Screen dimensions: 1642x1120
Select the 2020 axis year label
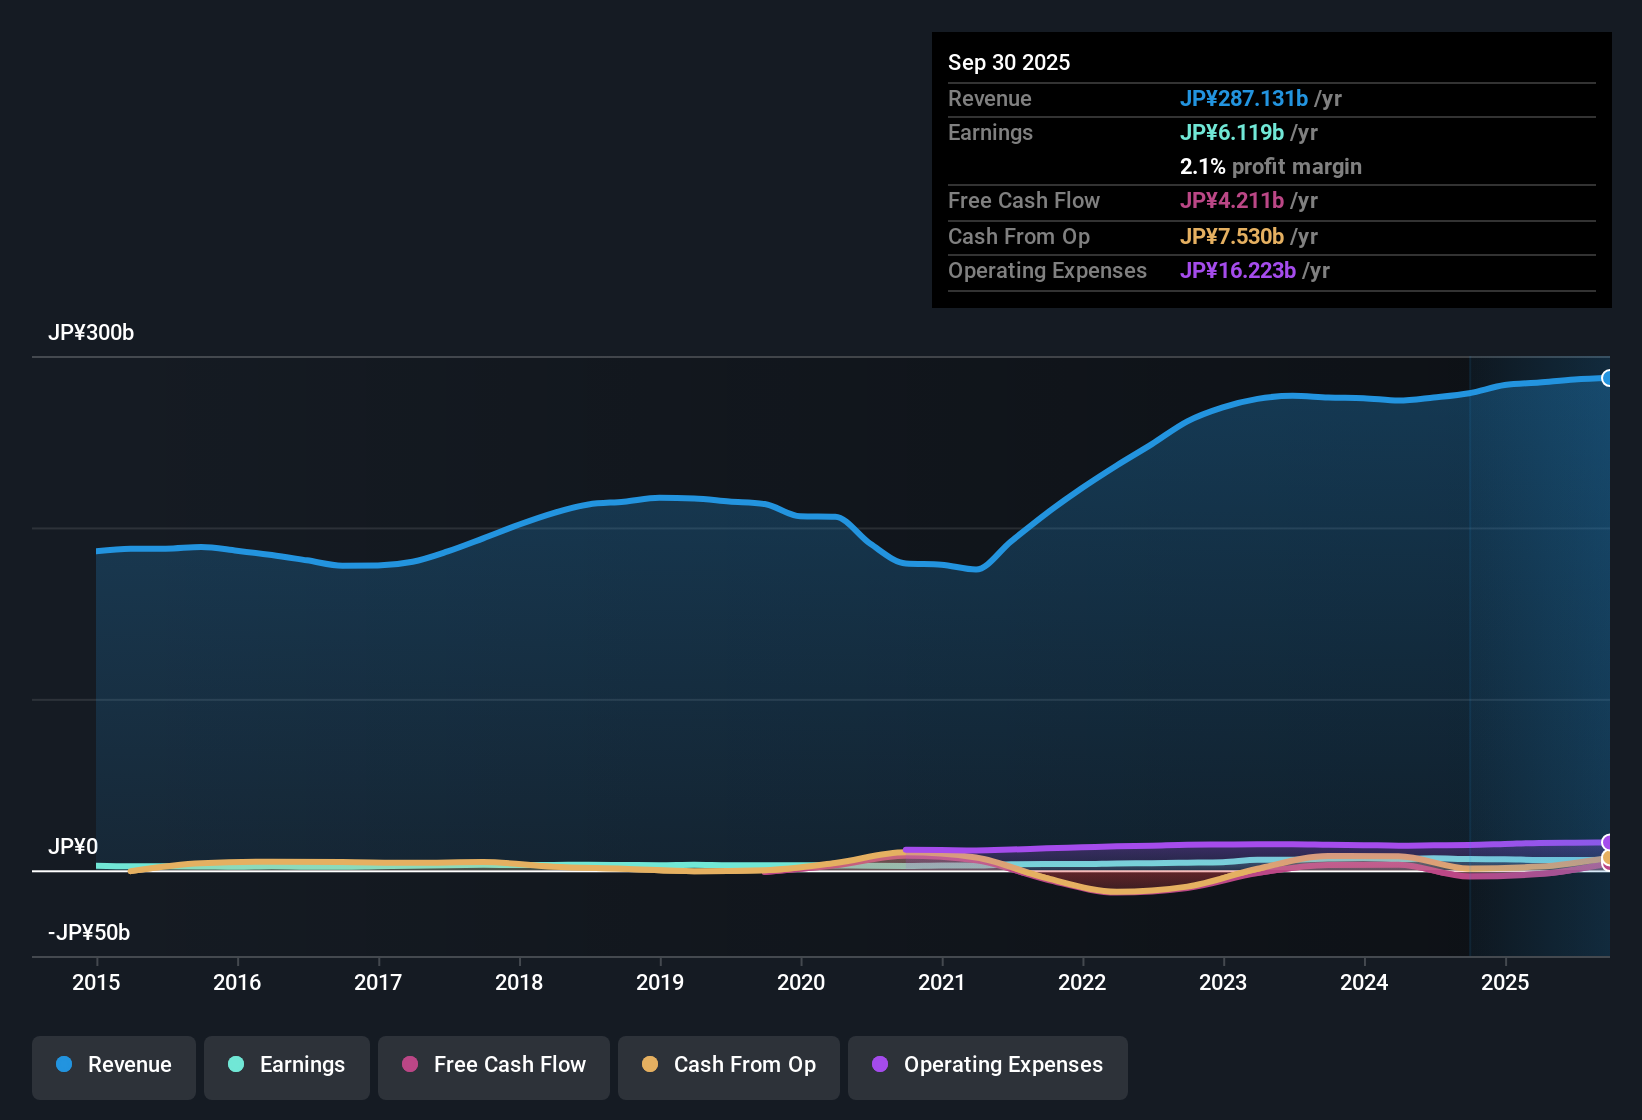point(801,983)
